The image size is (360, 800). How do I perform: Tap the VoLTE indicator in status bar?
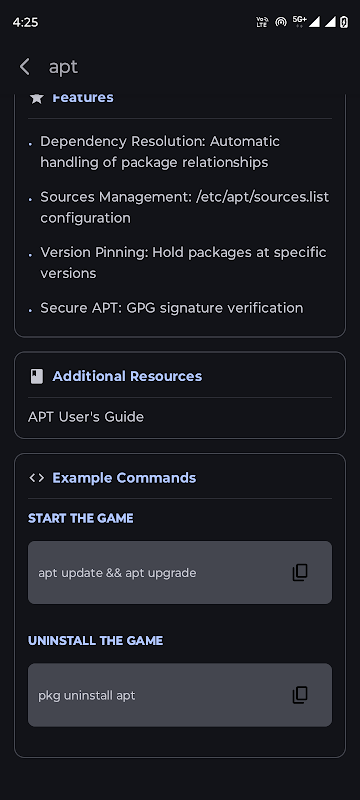pos(262,22)
